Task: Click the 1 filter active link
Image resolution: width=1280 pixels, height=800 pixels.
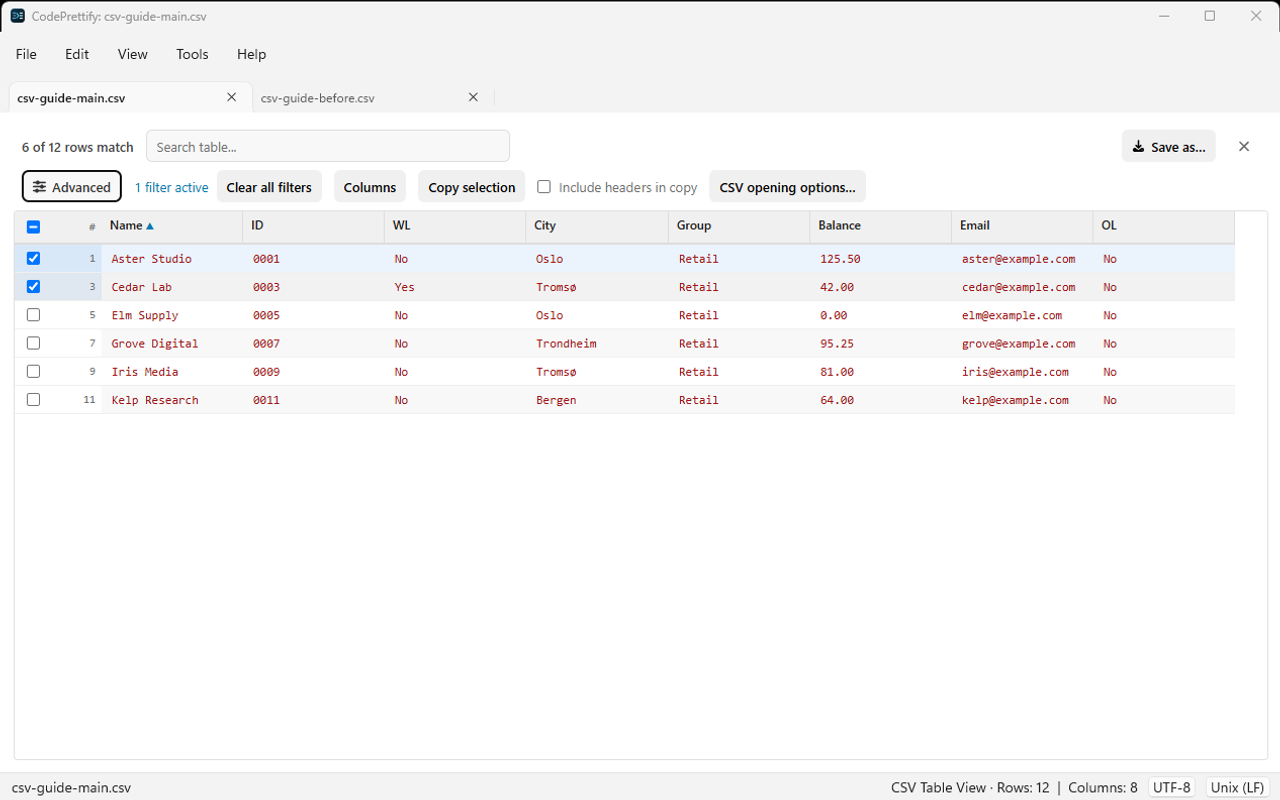Action: pyautogui.click(x=172, y=187)
